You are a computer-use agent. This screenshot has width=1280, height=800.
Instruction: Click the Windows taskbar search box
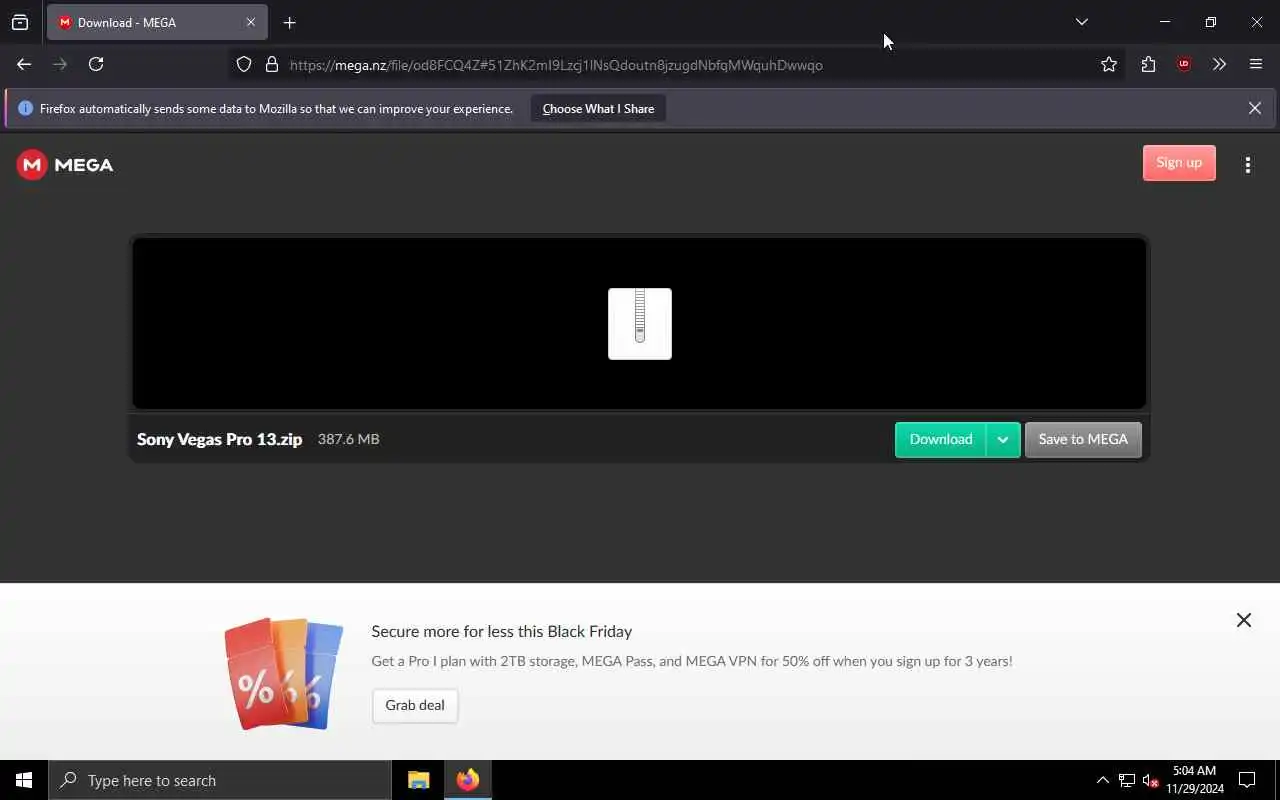tap(220, 780)
